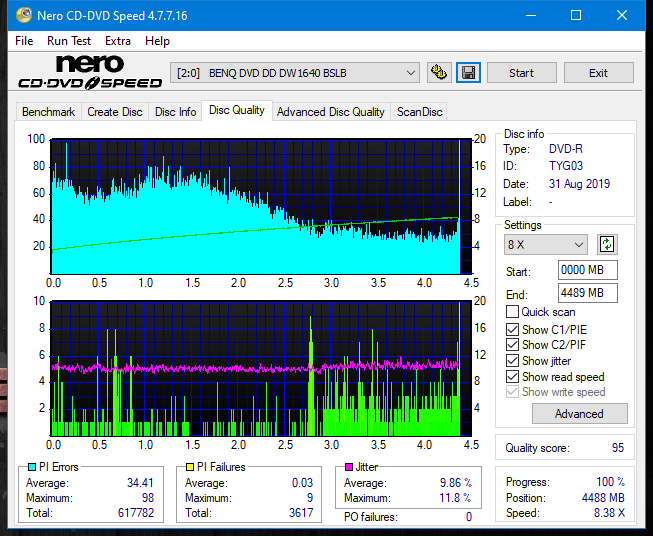Open the Advanced settings button
Screen dimensions: 653x536
coord(579,414)
